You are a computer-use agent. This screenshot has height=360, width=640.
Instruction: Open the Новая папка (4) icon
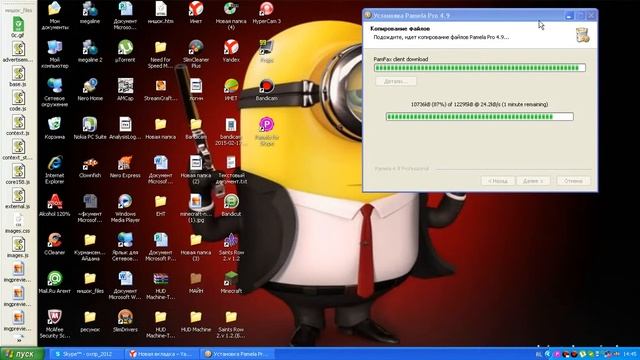[231, 15]
